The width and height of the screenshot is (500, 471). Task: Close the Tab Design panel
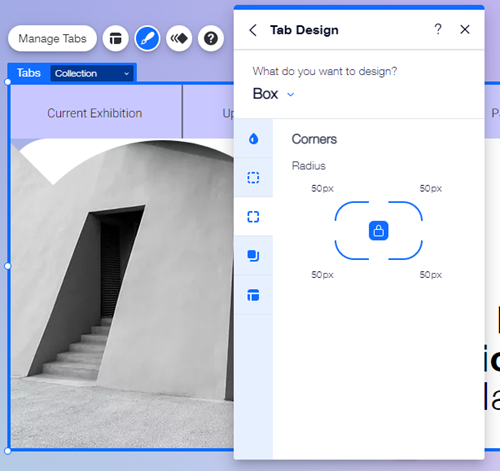tap(465, 29)
